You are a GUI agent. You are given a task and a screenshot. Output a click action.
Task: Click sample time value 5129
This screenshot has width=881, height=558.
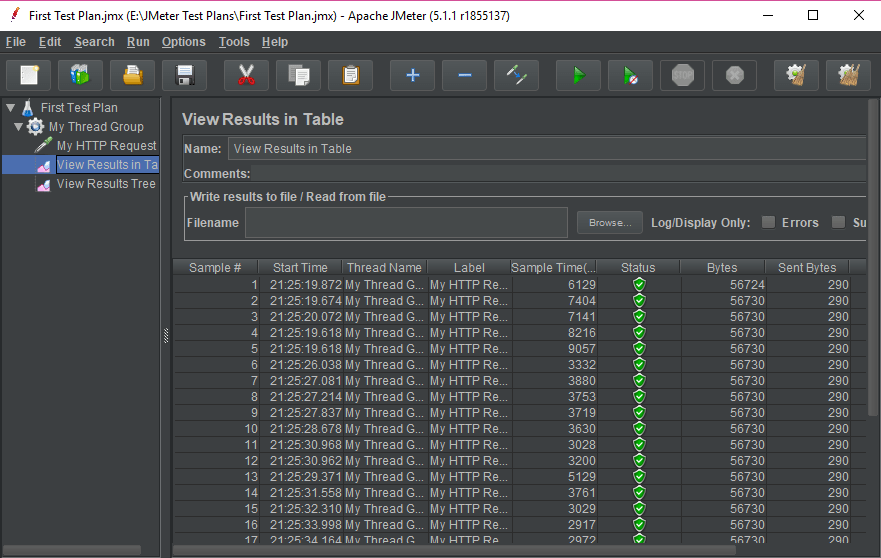(x=582, y=477)
